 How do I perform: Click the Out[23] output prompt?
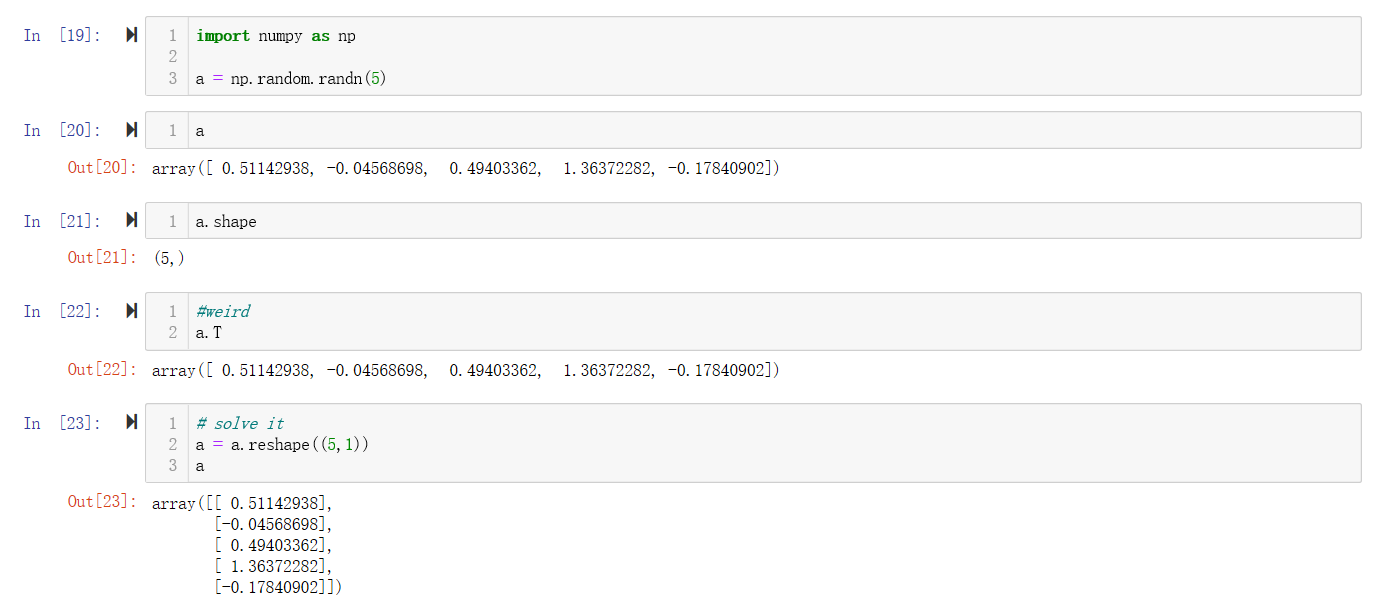[x=101, y=502]
